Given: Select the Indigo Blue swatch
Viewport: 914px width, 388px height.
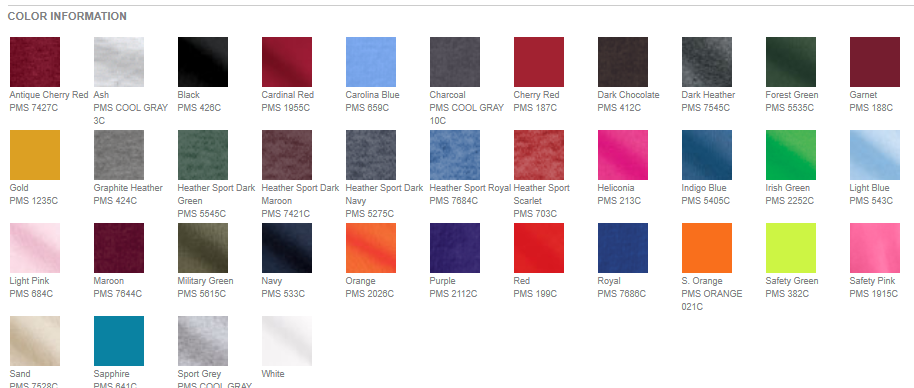Looking at the screenshot, I should [x=706, y=155].
